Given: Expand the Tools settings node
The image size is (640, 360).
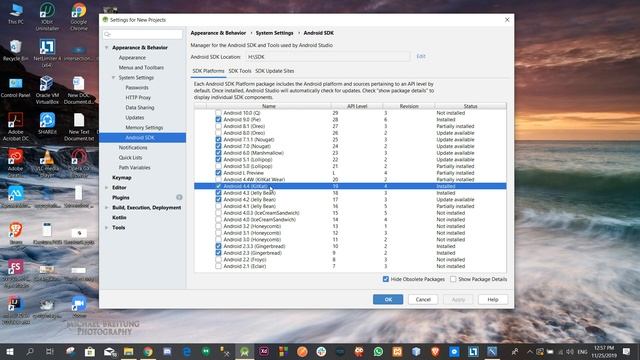Looking at the screenshot, I should click(x=107, y=228).
